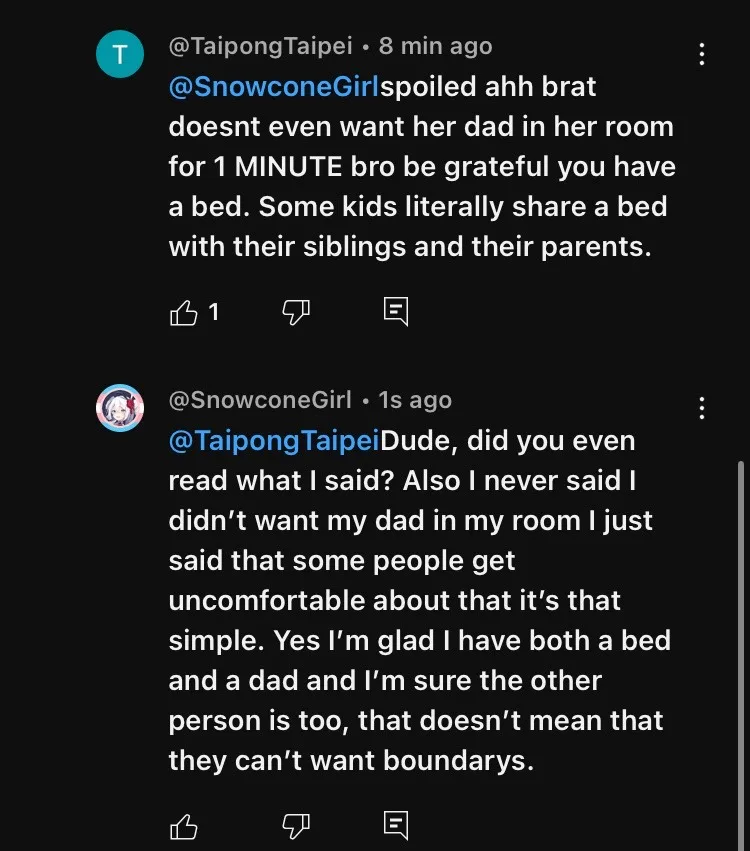Dislike SnowconeGirl's reply about boundaries
This screenshot has height=851, width=750.
[x=296, y=826]
